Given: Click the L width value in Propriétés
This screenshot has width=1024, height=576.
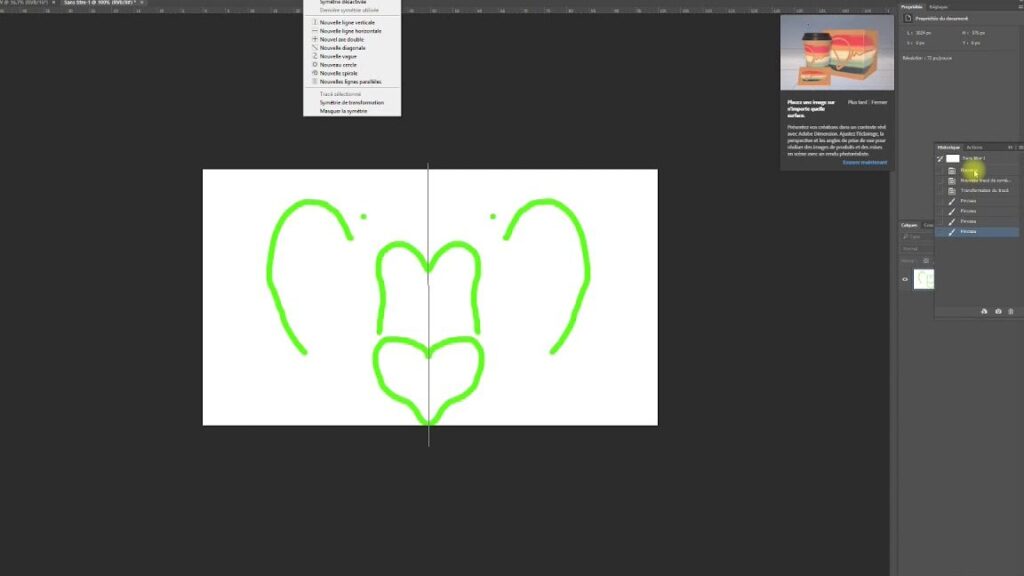Looking at the screenshot, I should coord(923,33).
